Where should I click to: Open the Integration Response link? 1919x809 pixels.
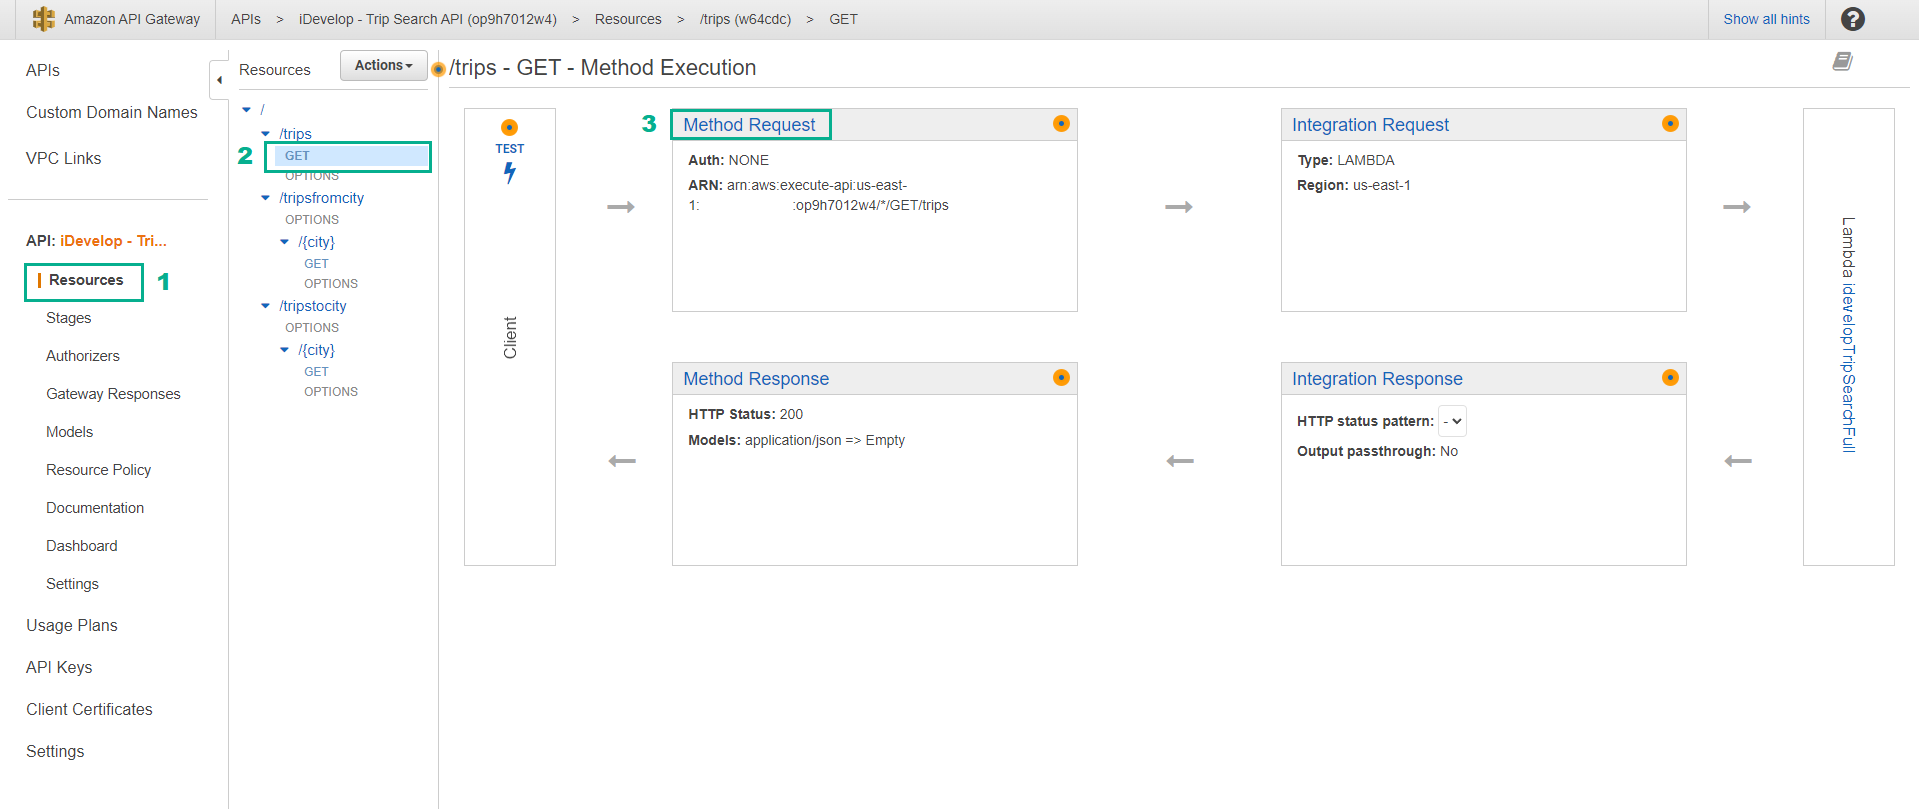pyautogui.click(x=1377, y=379)
